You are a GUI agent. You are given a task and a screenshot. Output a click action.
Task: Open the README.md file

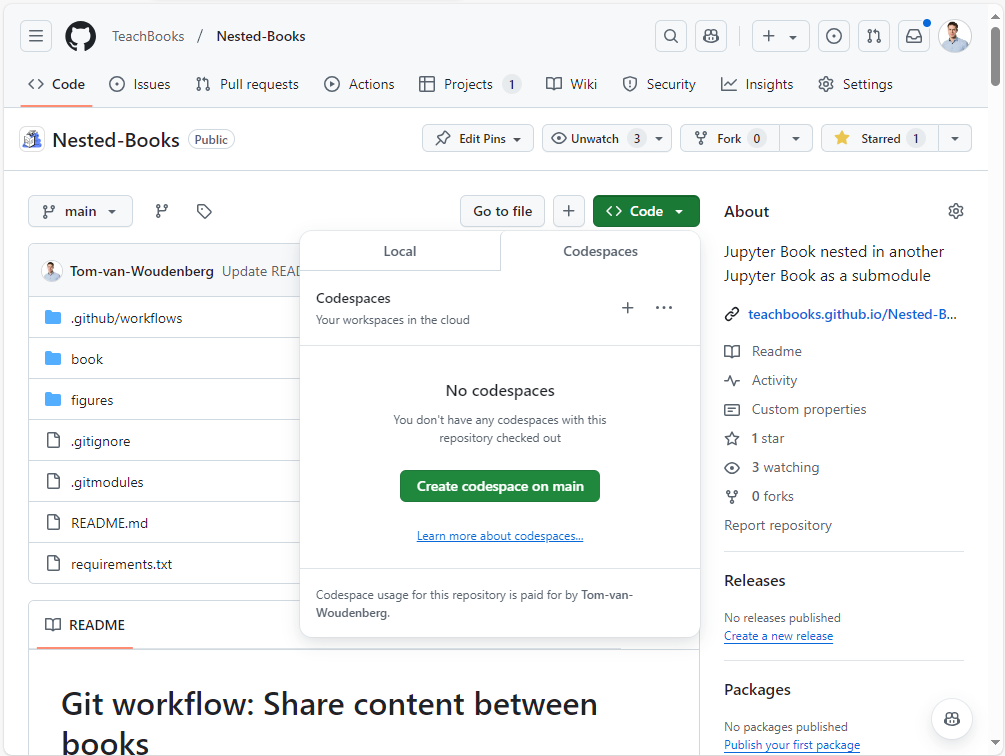109,522
